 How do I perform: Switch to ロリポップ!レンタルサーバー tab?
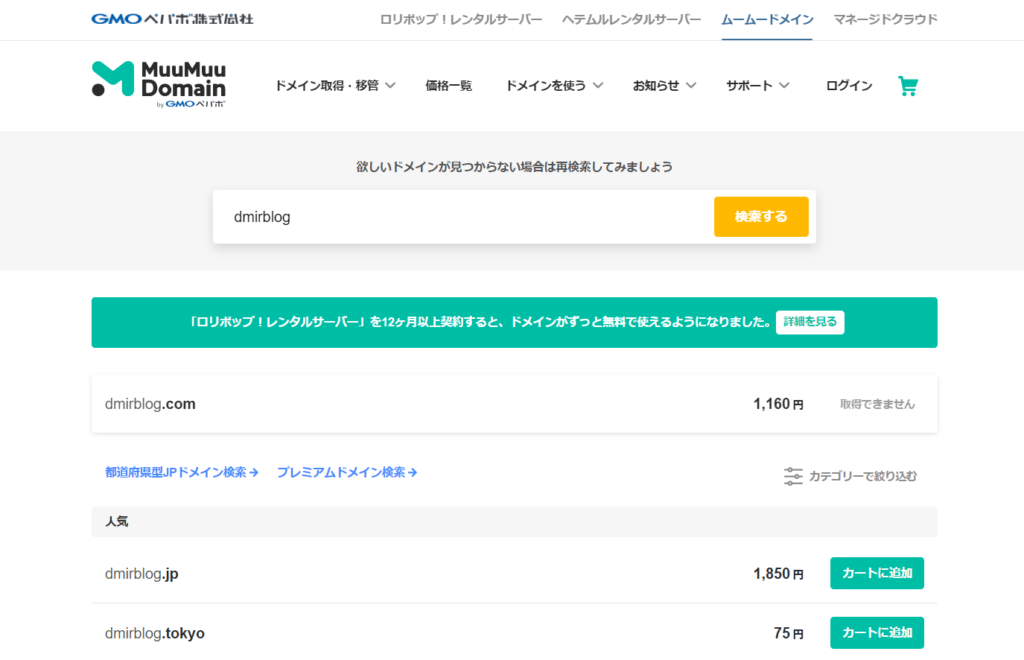pos(461,19)
